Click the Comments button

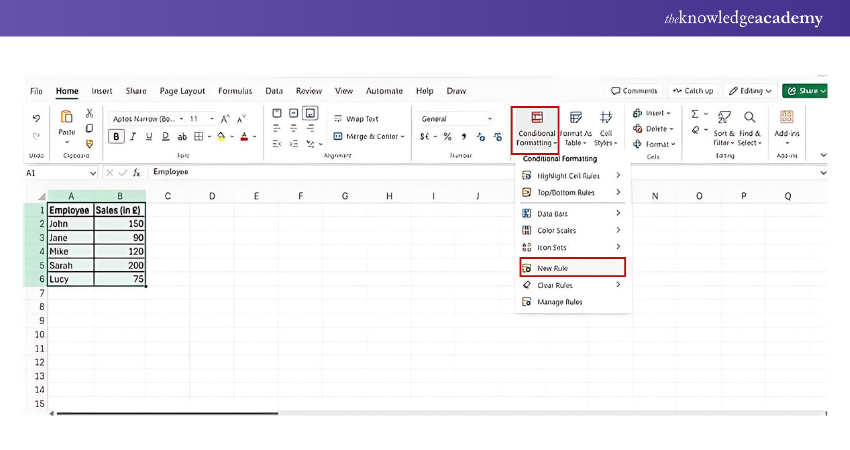click(634, 90)
